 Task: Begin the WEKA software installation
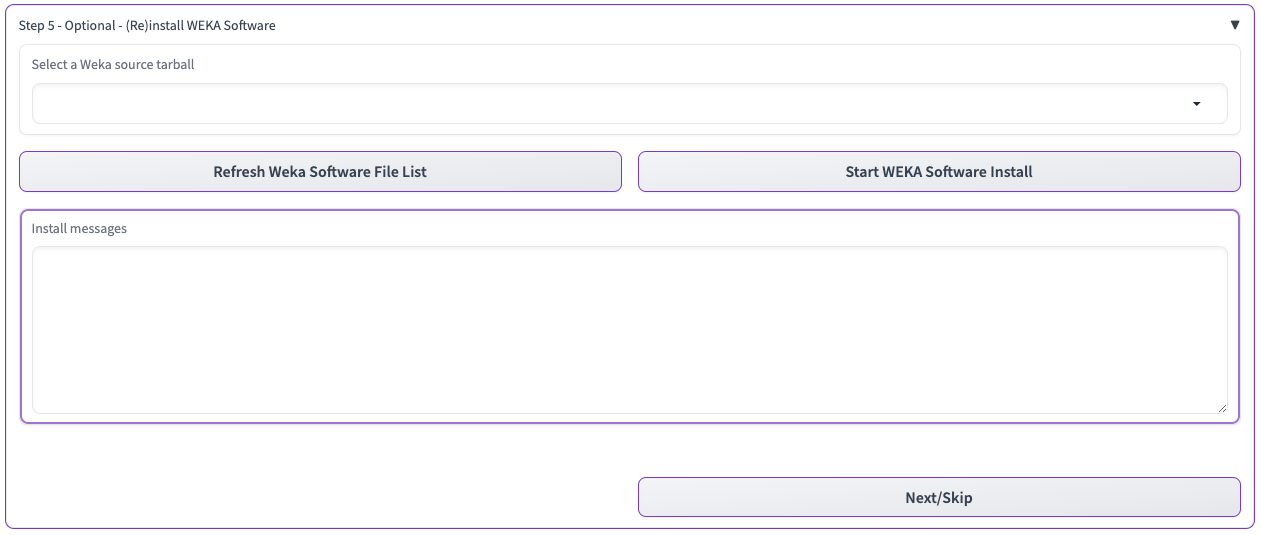938,172
